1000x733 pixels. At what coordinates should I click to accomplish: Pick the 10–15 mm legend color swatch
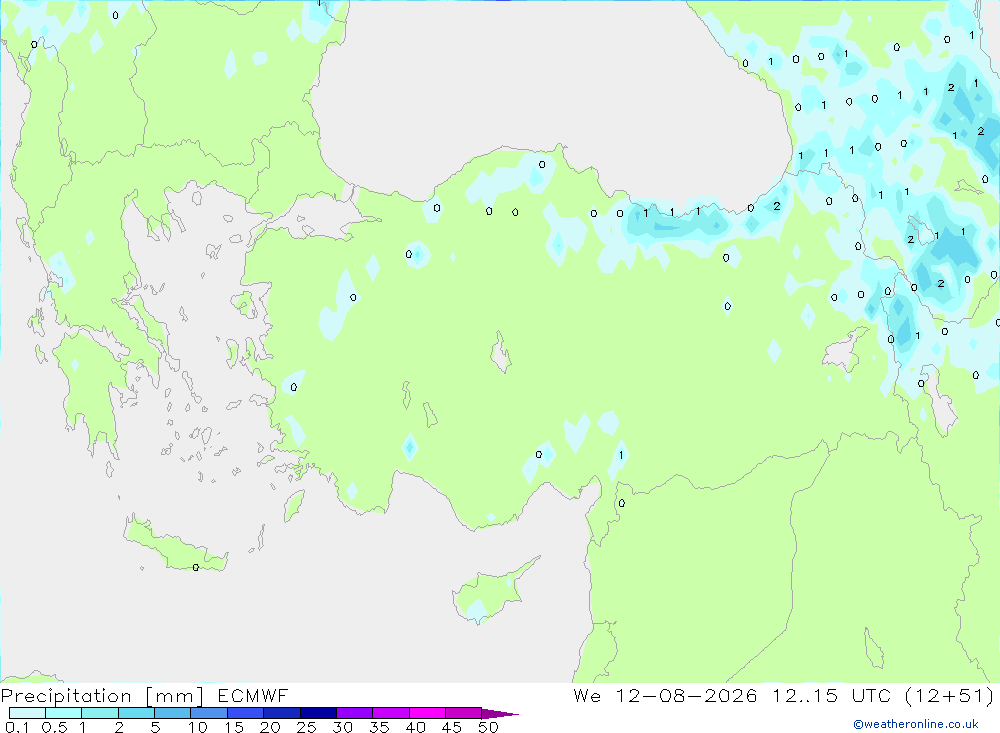[209, 713]
